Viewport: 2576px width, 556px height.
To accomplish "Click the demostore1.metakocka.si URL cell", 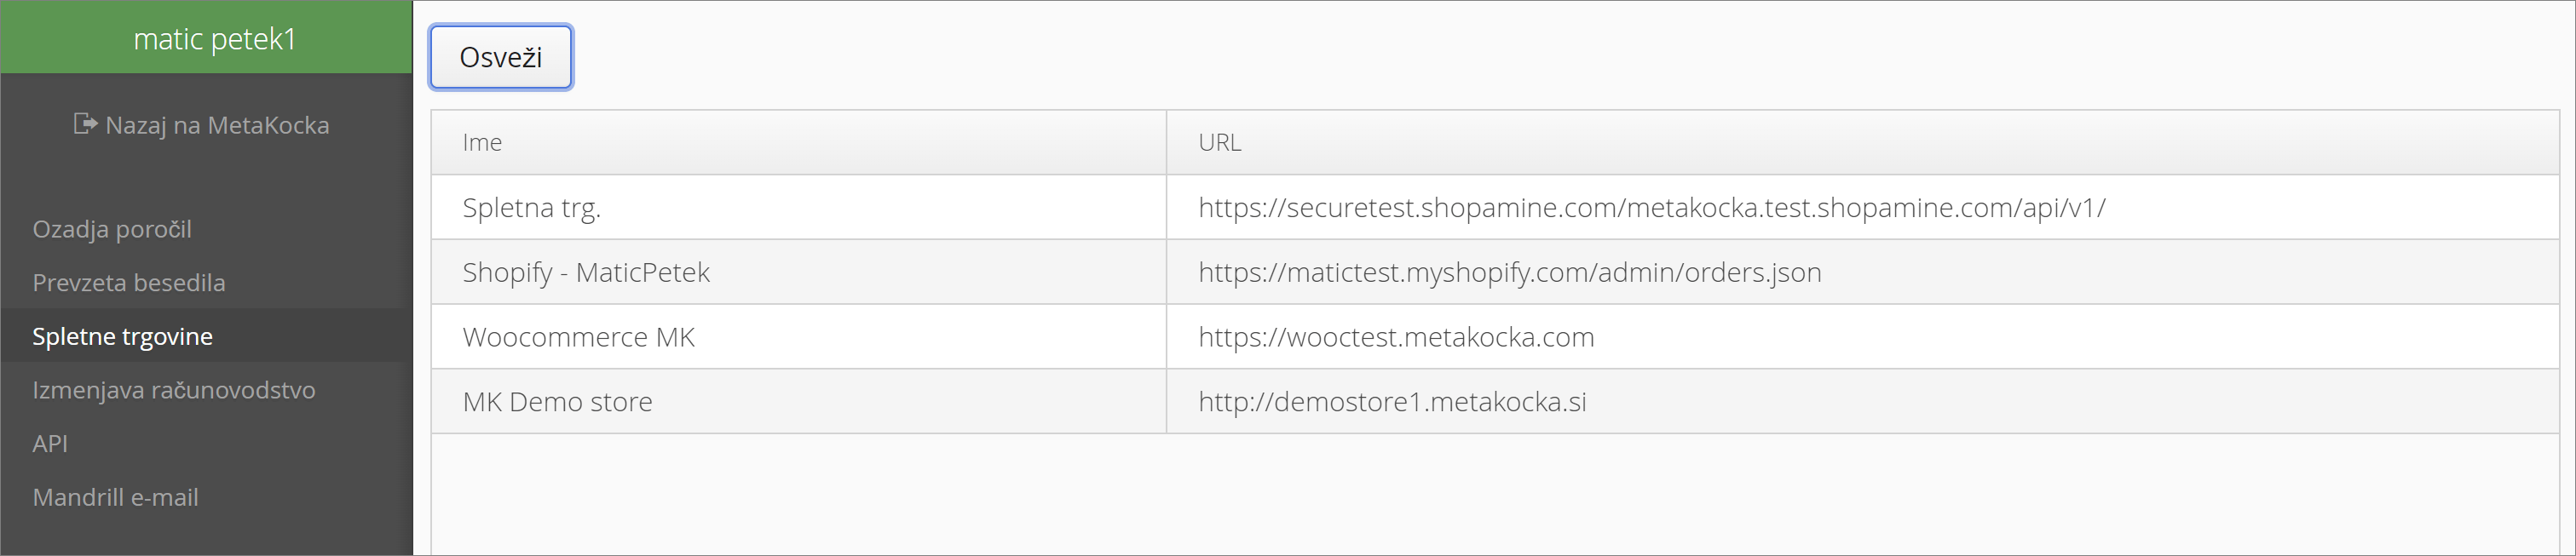I will click(x=1863, y=401).
